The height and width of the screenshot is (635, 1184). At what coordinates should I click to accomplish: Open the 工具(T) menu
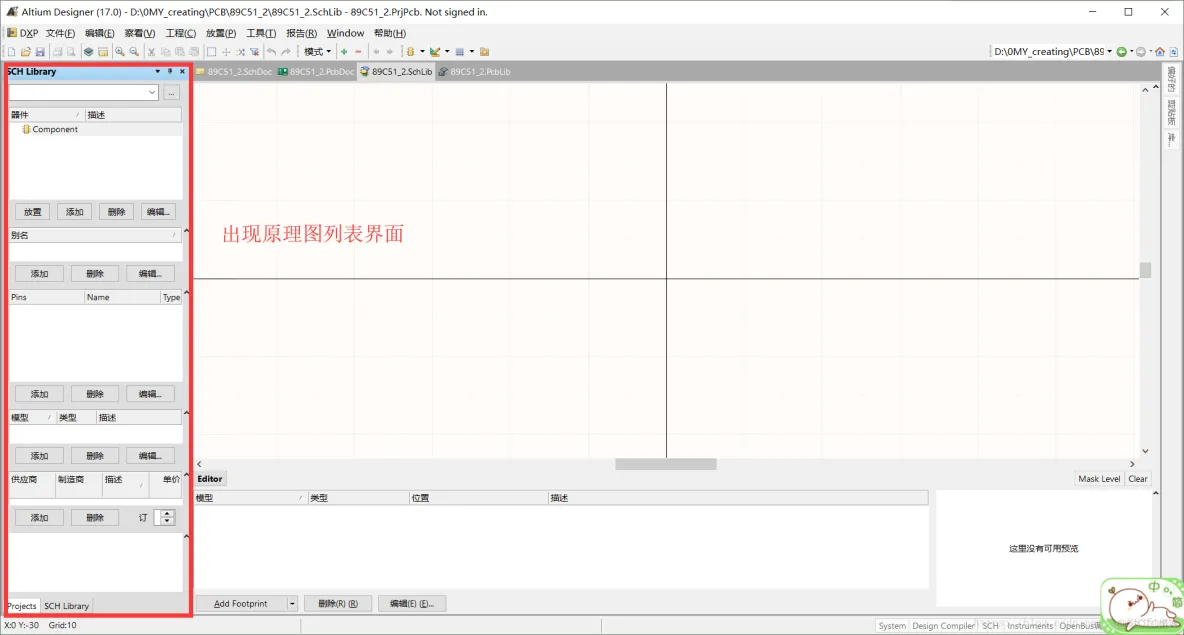pyautogui.click(x=261, y=33)
